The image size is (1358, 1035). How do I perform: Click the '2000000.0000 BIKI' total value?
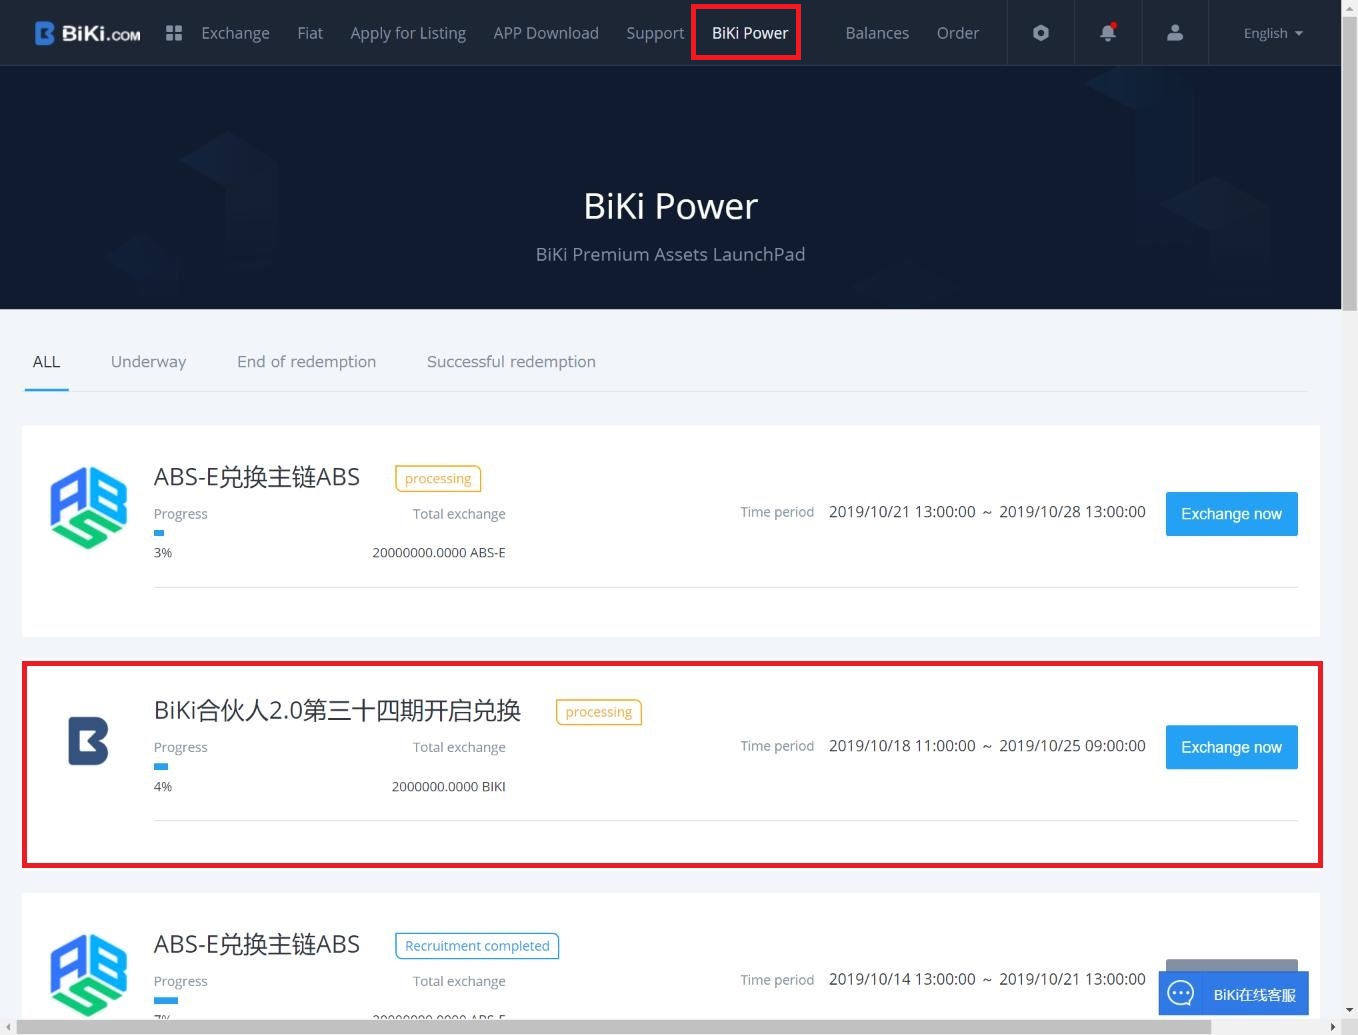(448, 786)
